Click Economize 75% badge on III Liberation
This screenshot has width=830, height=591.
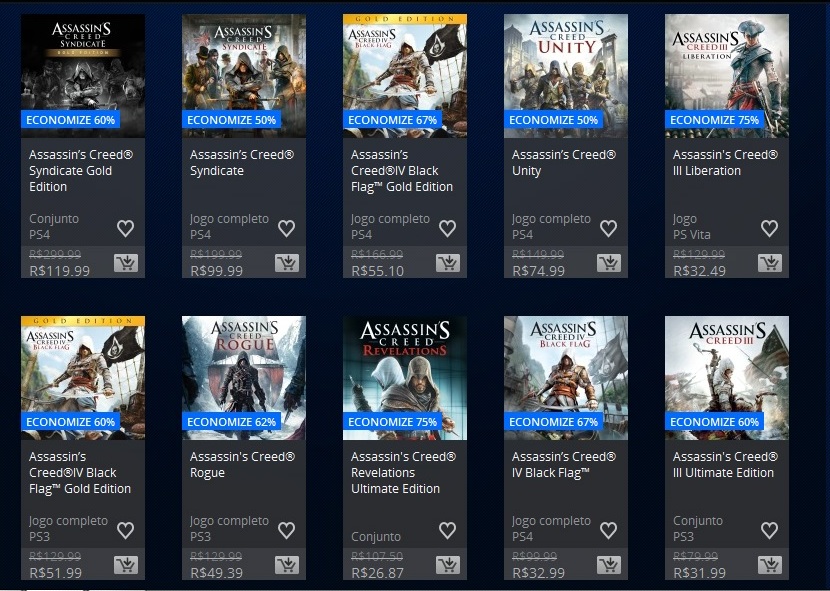714,120
